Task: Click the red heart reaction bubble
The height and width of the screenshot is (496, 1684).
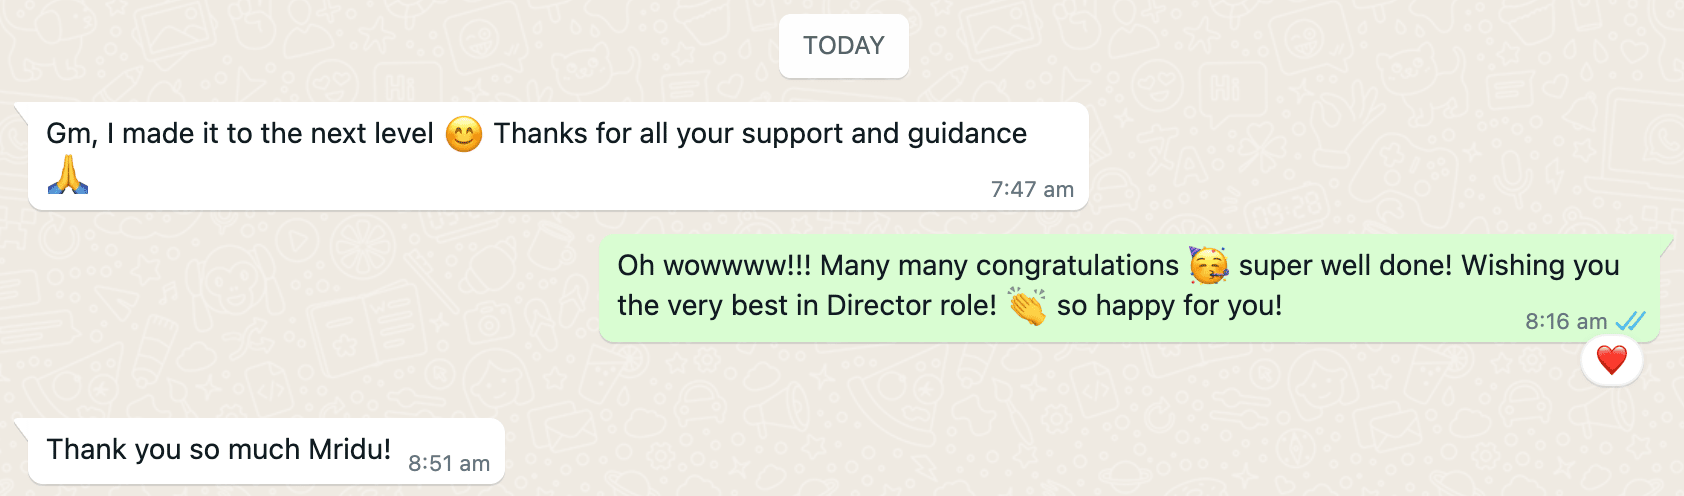Action: click(x=1611, y=360)
